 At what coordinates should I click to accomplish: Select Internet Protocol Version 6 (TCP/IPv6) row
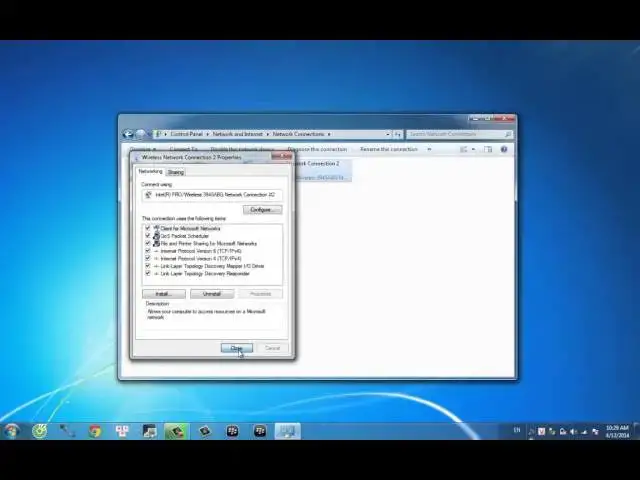tap(201, 251)
